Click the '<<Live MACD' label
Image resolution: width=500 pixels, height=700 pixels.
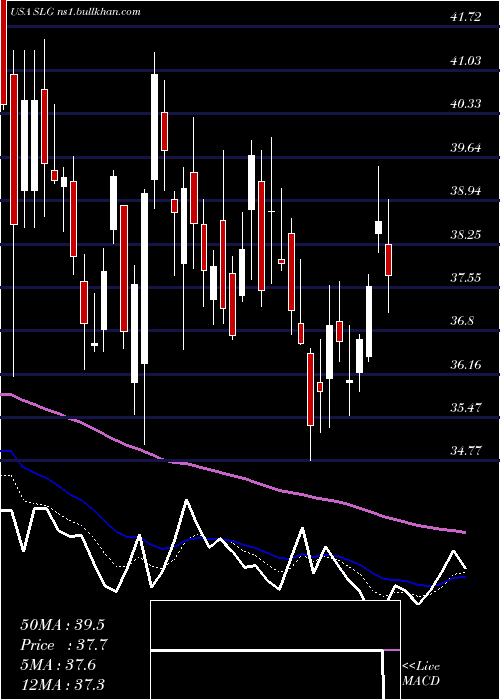(x=421, y=673)
